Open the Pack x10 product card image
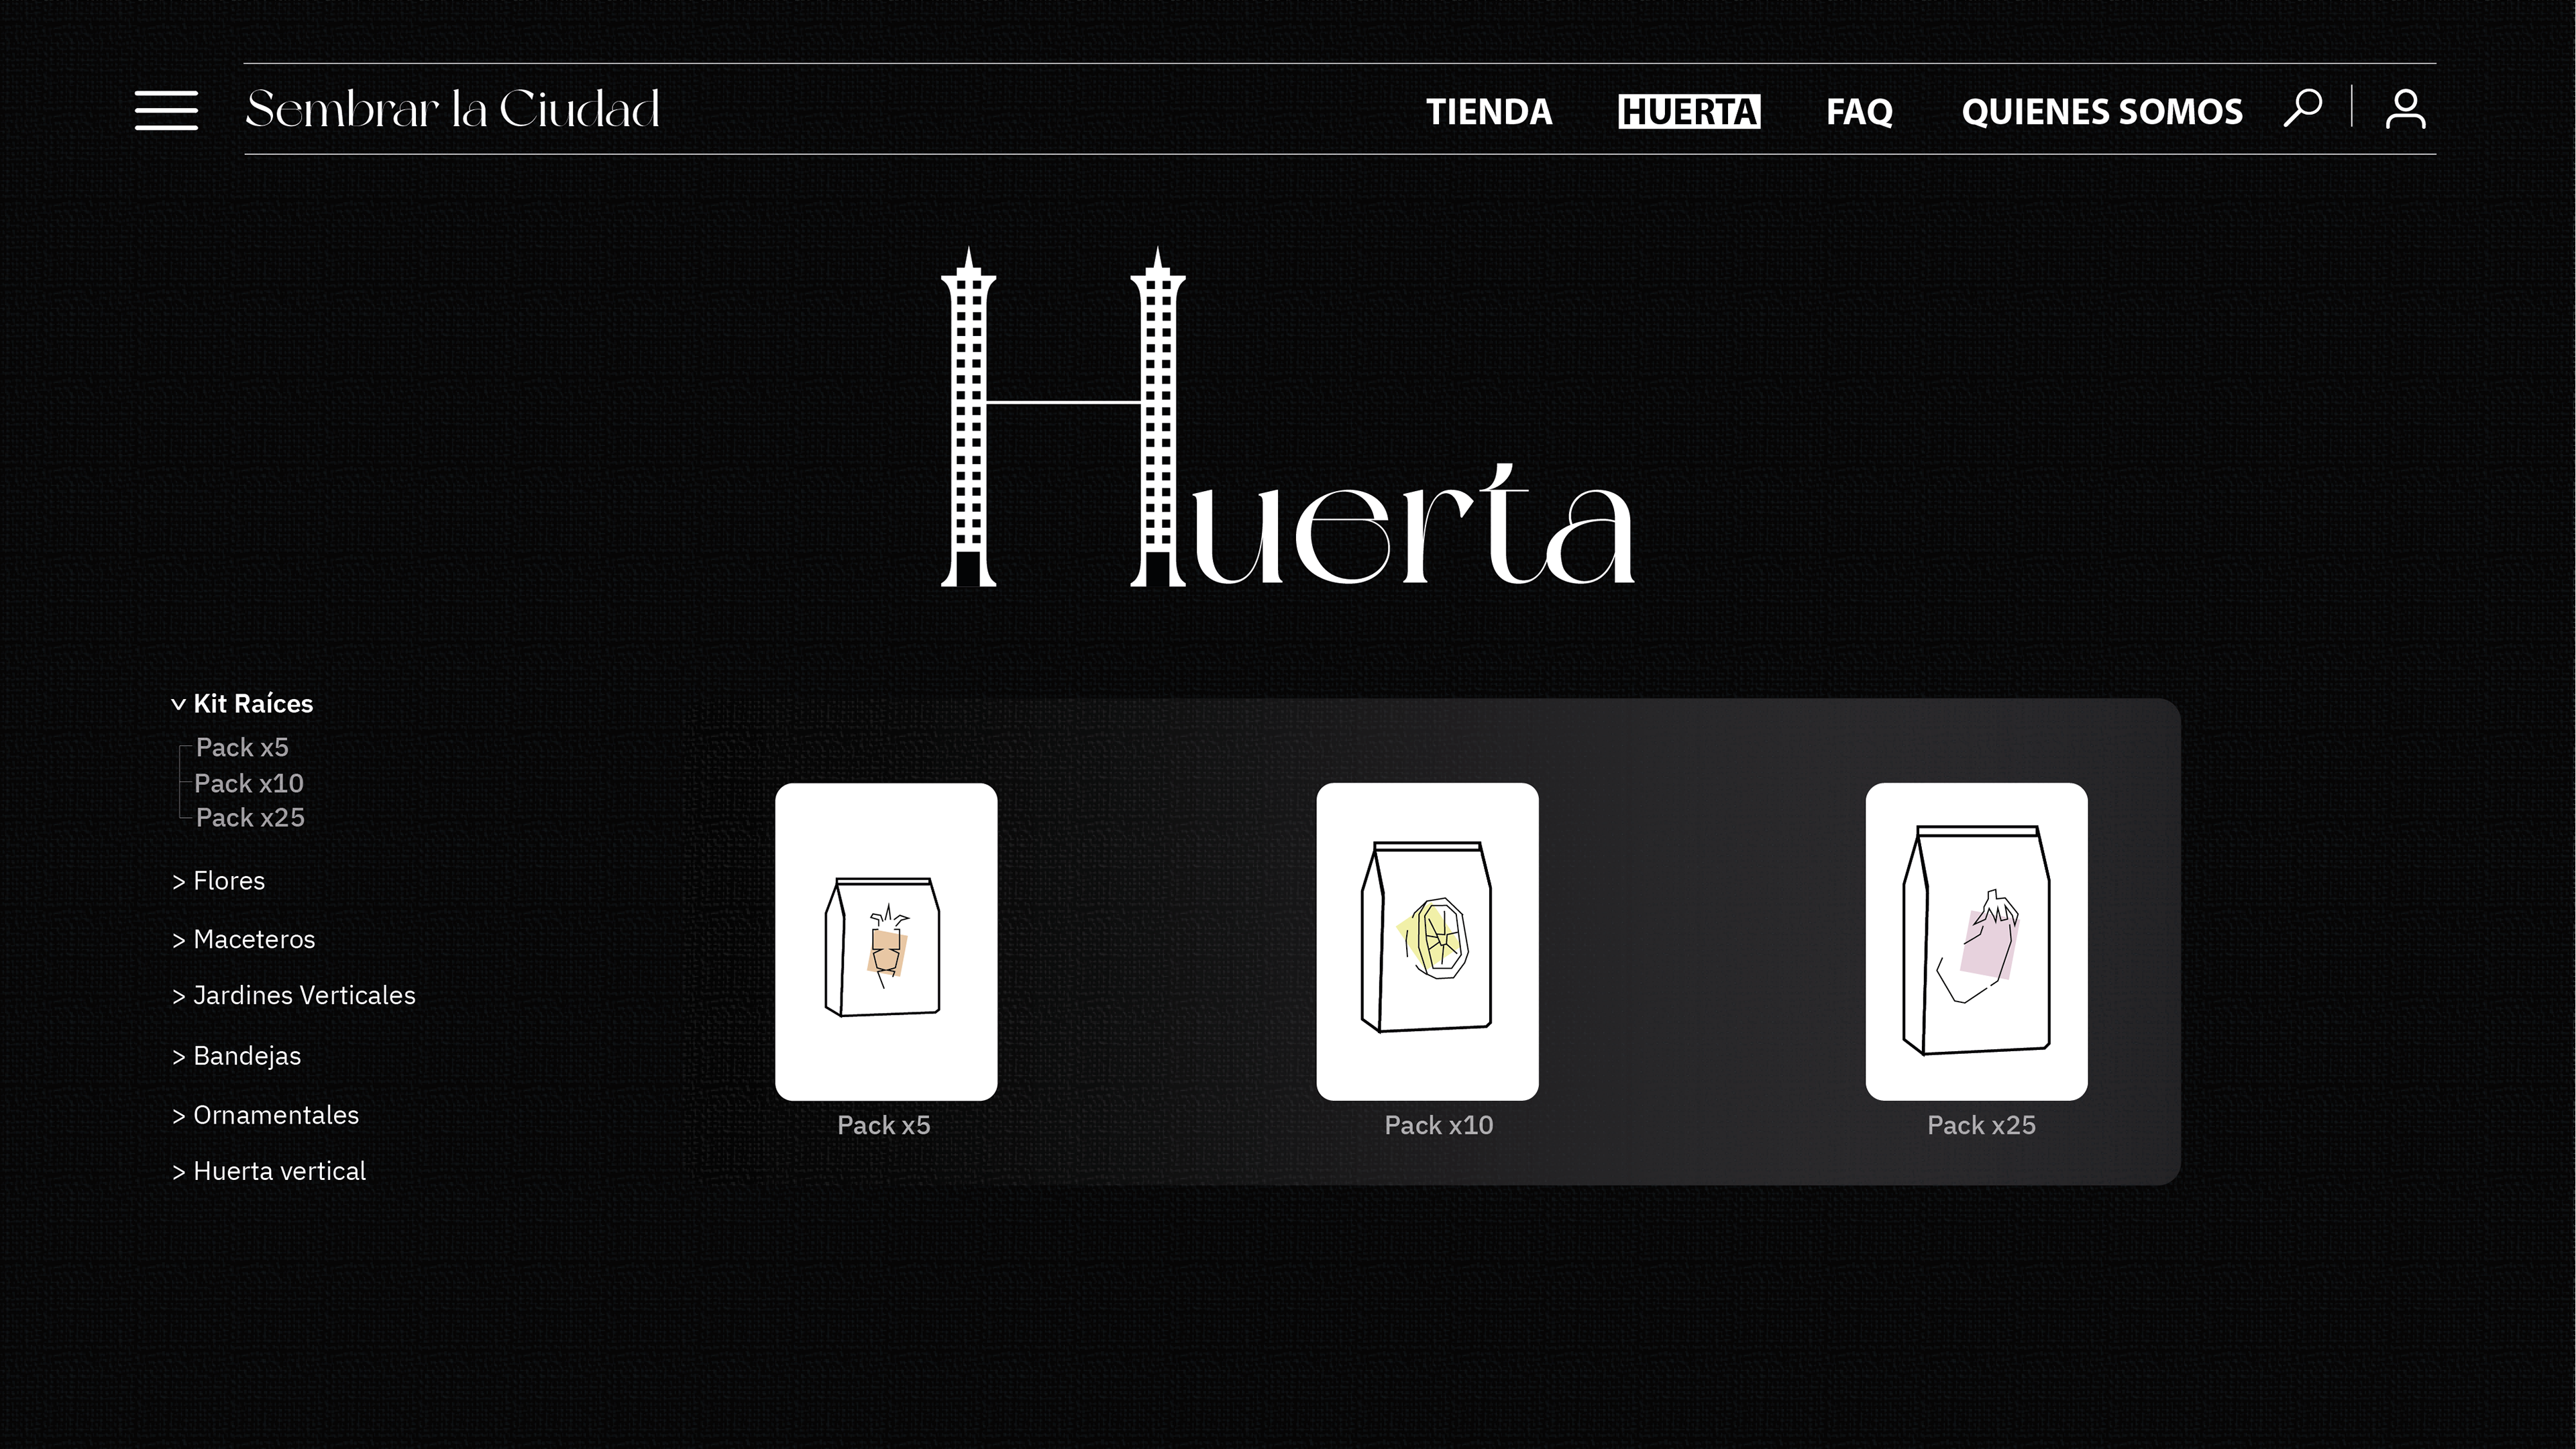Viewport: 2576px width, 1449px height. [1427, 941]
